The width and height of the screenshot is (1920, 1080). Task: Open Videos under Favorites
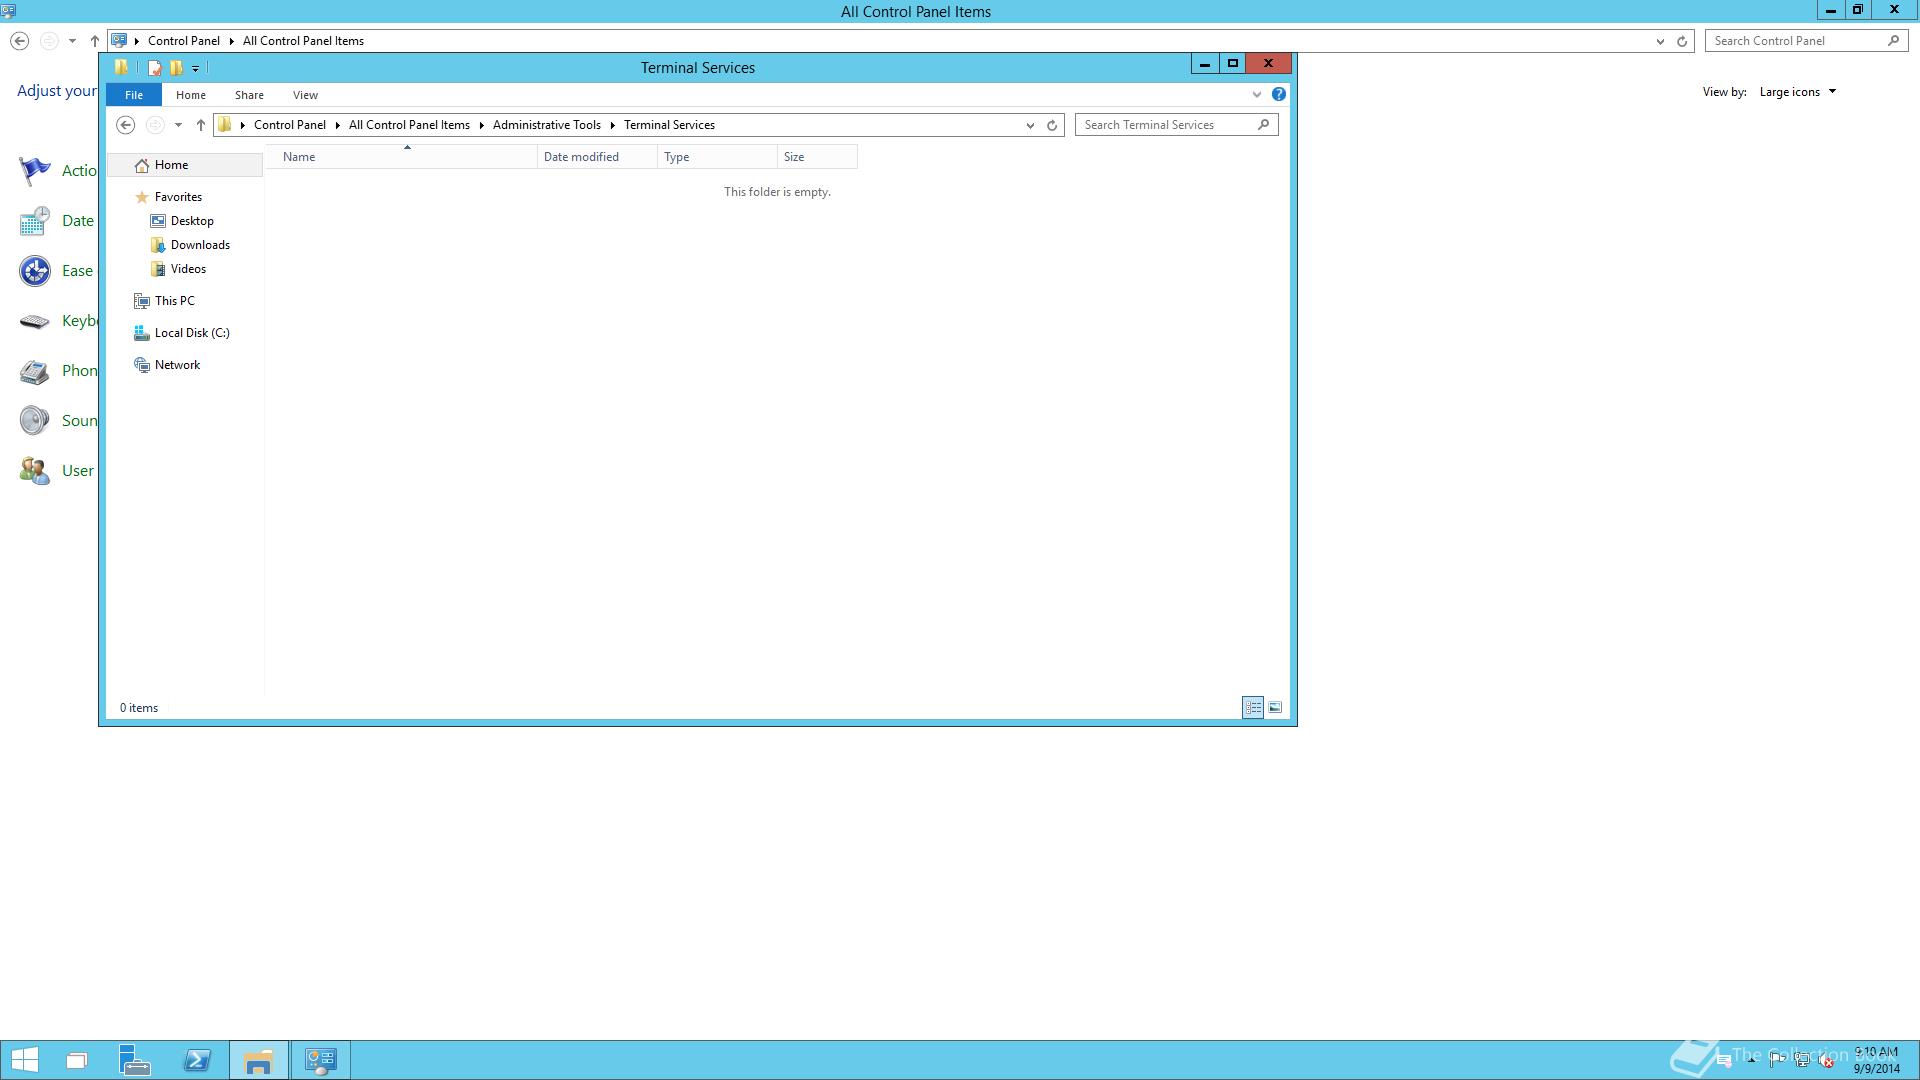coord(188,269)
